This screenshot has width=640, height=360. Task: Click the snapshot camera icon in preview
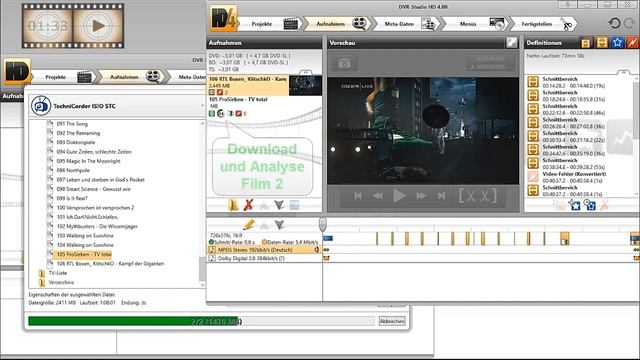[344, 64]
